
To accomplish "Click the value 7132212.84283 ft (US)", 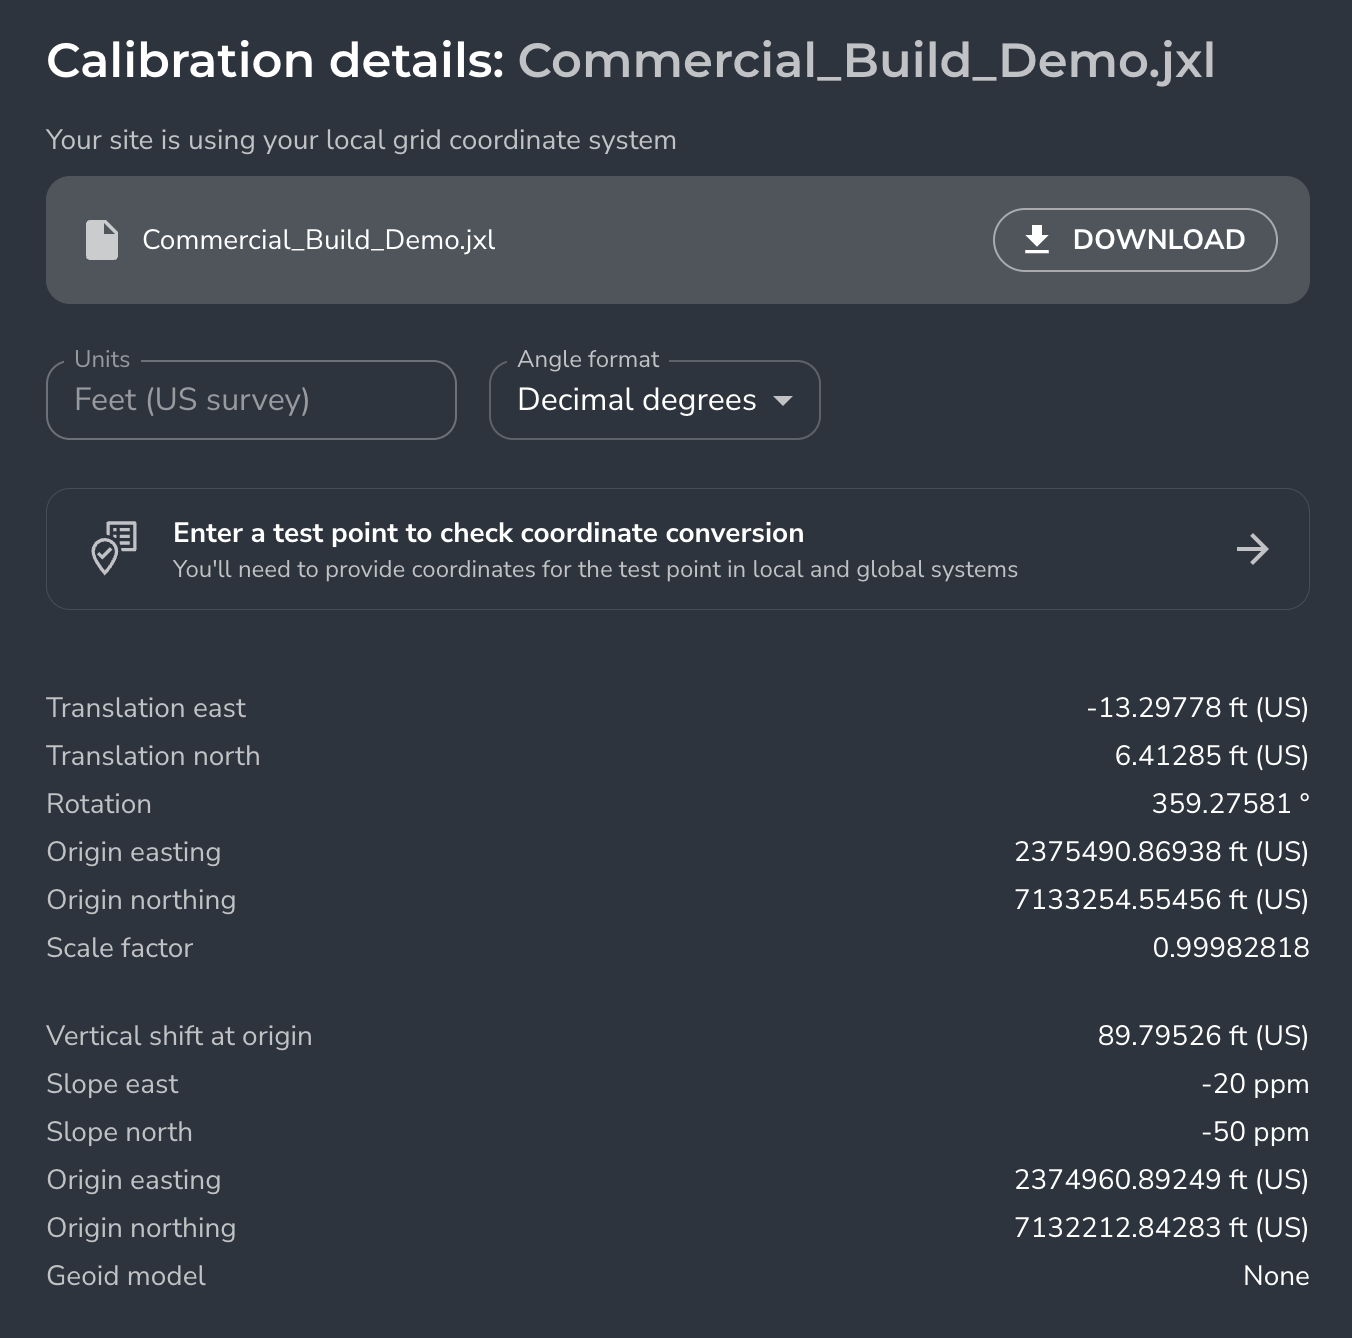I will click(1162, 1228).
